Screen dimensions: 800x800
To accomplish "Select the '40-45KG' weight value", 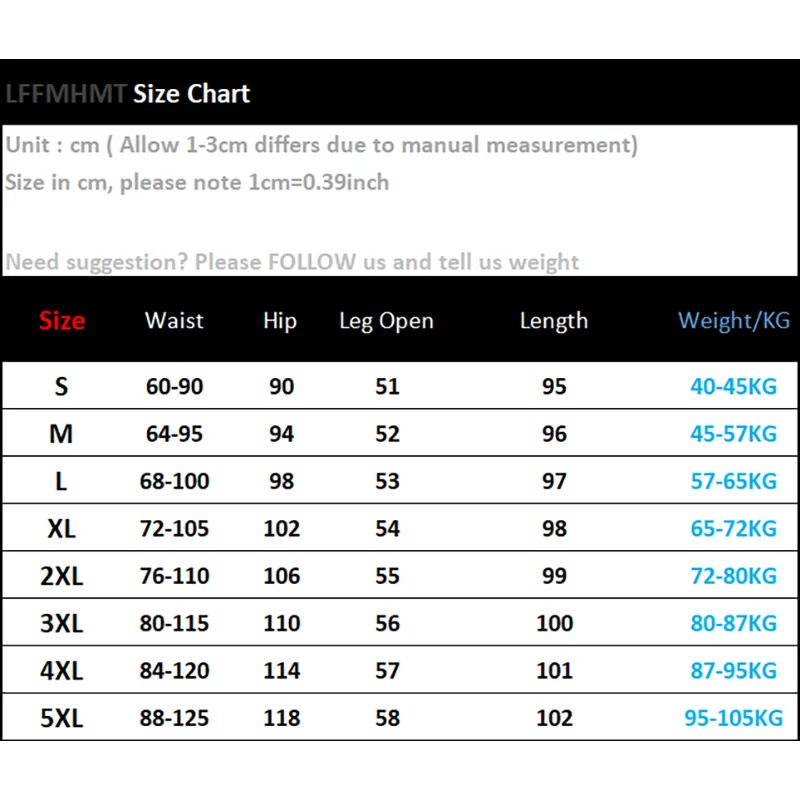I will [734, 387].
